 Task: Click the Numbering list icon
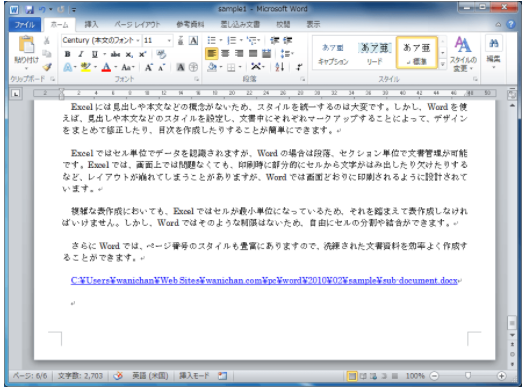click(x=232, y=41)
